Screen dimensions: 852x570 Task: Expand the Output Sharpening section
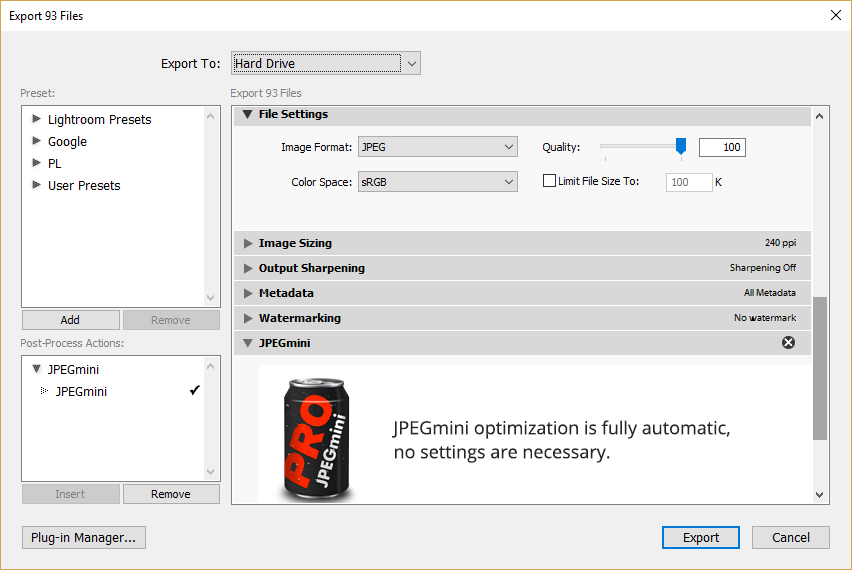pyautogui.click(x=248, y=268)
